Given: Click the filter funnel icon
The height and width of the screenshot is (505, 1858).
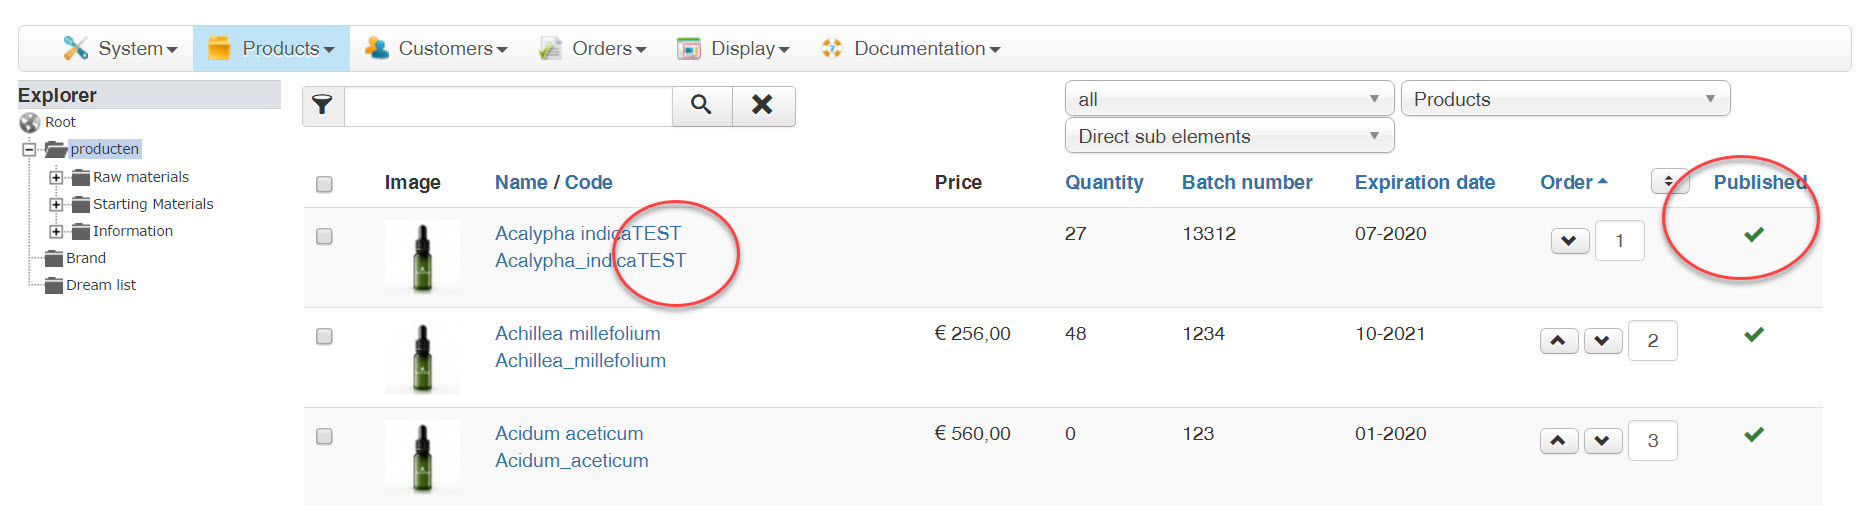Looking at the screenshot, I should click(323, 105).
